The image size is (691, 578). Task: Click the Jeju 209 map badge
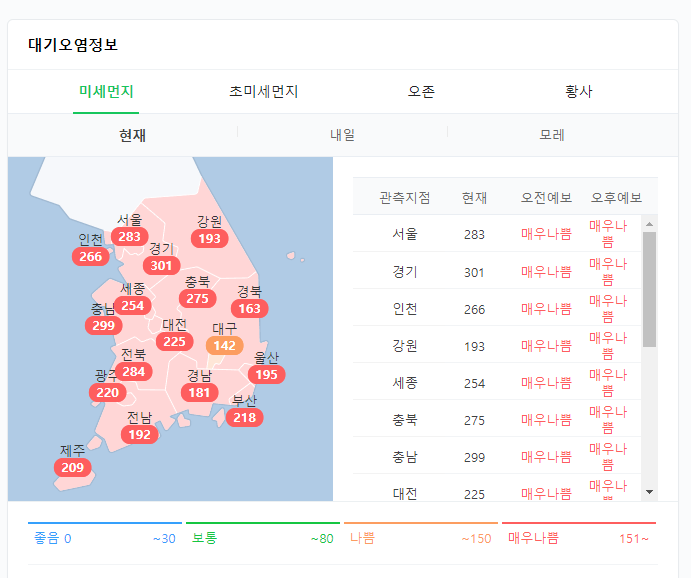pyautogui.click(x=73, y=468)
